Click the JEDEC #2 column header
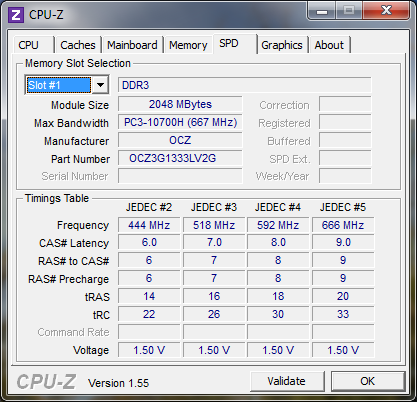 (149, 207)
